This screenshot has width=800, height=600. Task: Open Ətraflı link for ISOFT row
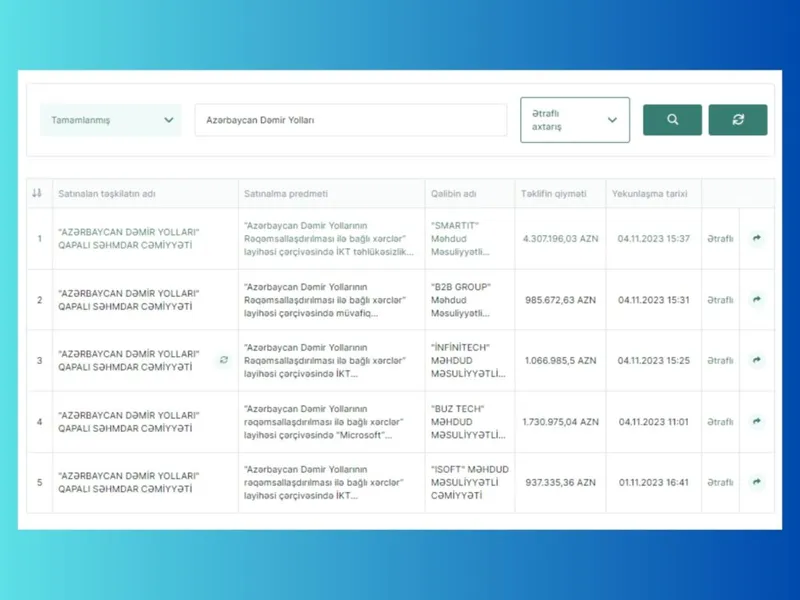point(720,482)
